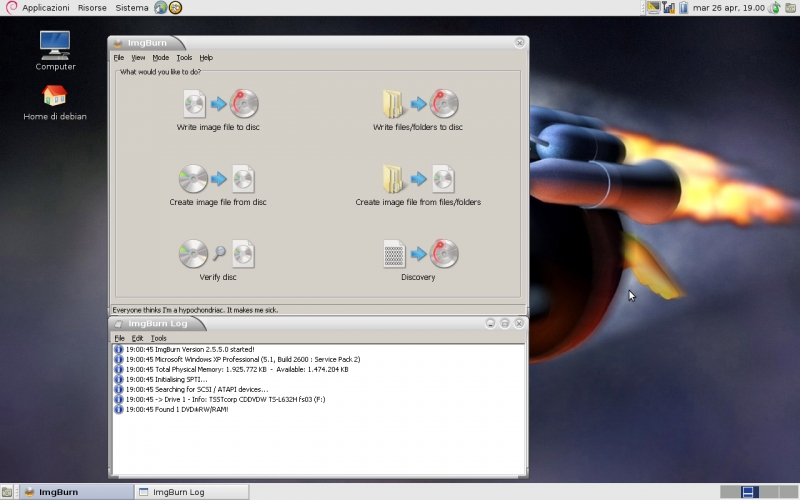Open File menu in ImgBurn Log window
The width and height of the screenshot is (800, 500).
[x=119, y=338]
